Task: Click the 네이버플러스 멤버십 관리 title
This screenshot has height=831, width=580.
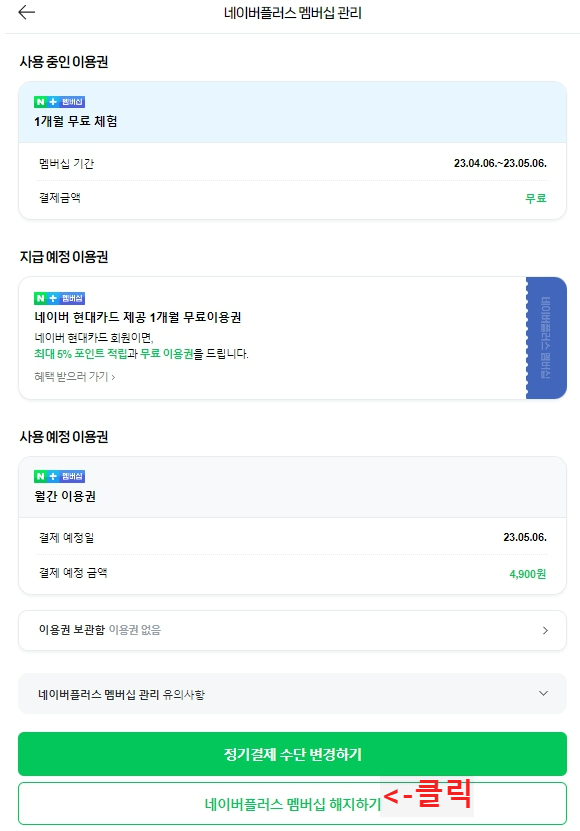Action: click(x=290, y=13)
